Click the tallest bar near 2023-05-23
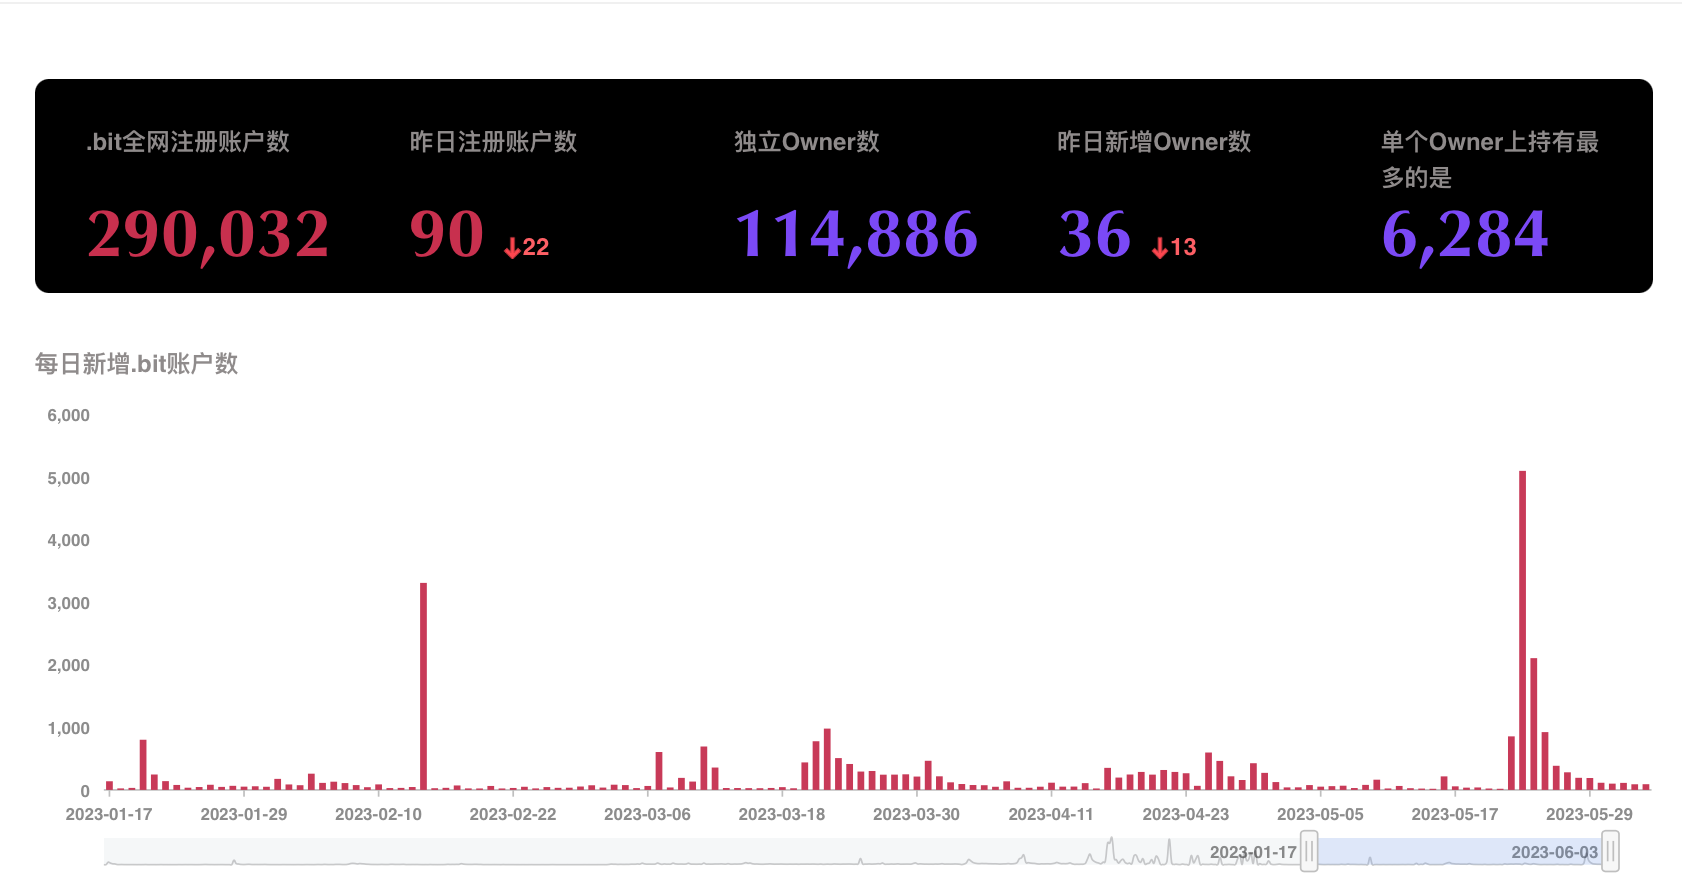The width and height of the screenshot is (1682, 896). [1522, 630]
